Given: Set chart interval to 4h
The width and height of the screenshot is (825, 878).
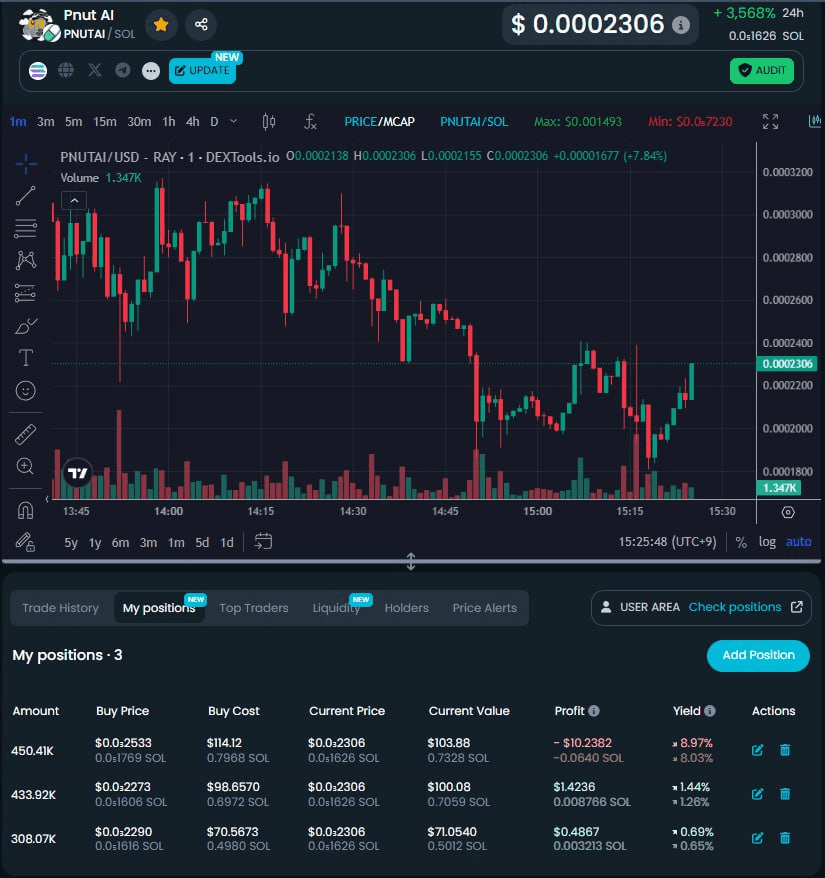Looking at the screenshot, I should (193, 122).
